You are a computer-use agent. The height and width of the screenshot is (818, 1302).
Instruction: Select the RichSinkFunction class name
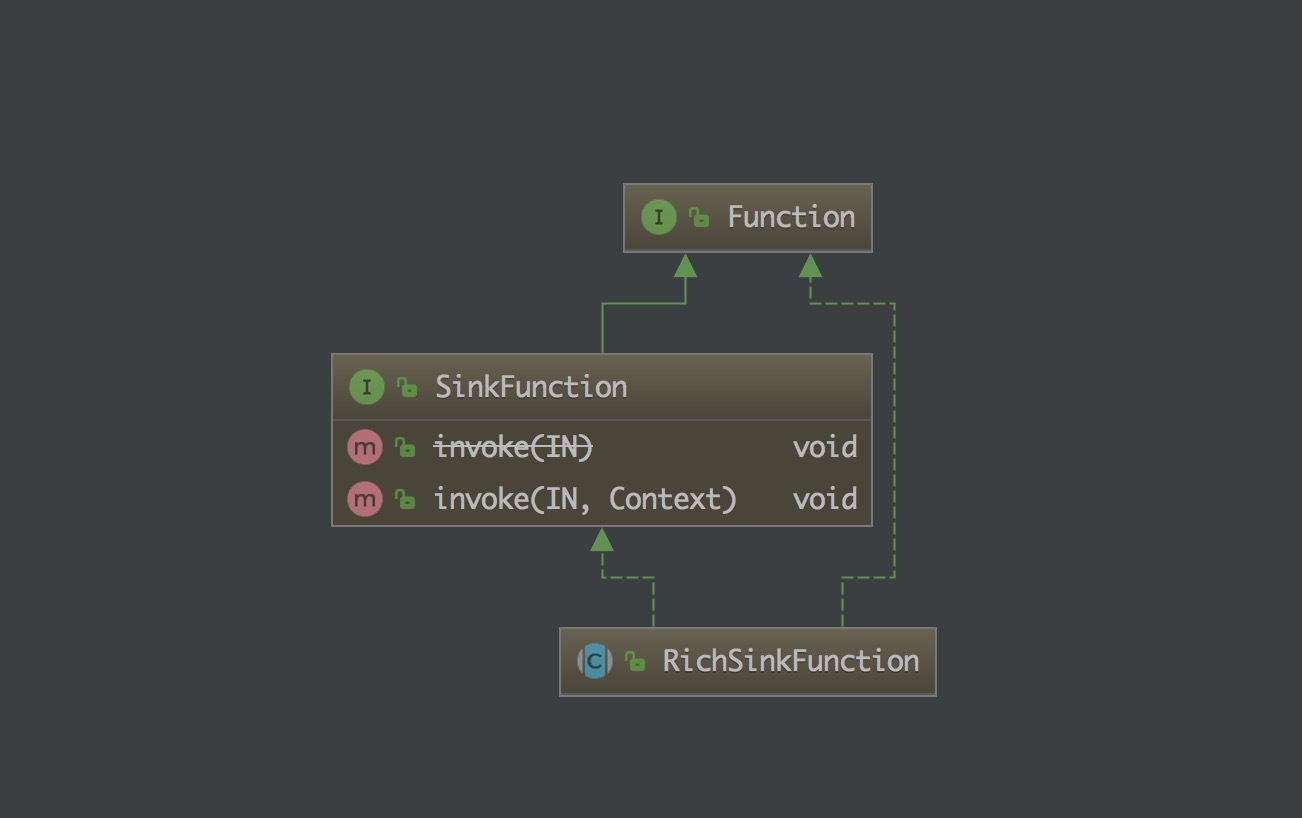pyautogui.click(x=790, y=661)
